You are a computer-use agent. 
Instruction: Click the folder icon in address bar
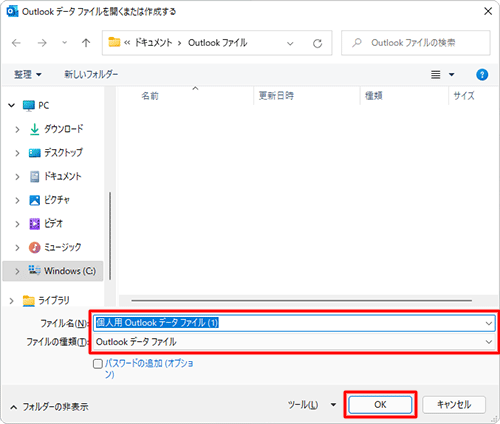tap(114, 42)
